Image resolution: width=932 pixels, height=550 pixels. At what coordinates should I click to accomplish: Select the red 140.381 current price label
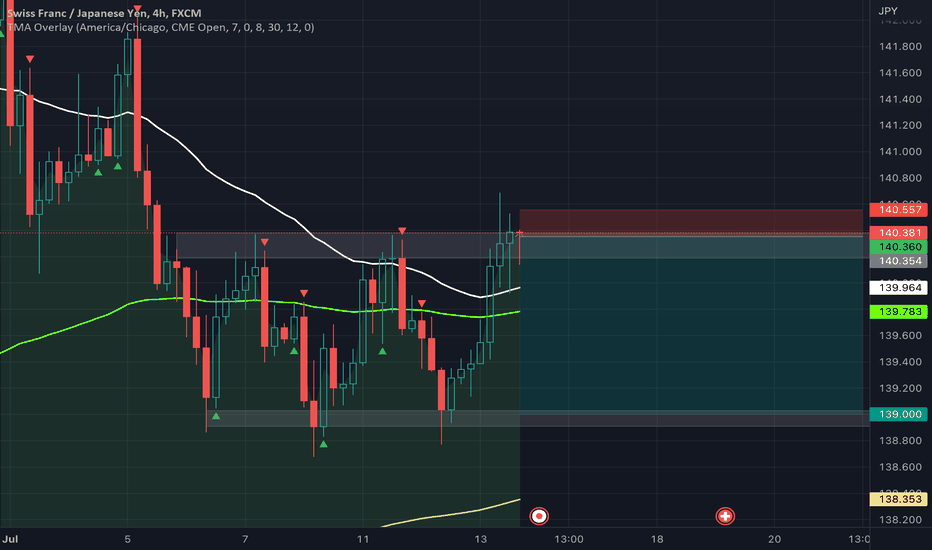click(898, 232)
